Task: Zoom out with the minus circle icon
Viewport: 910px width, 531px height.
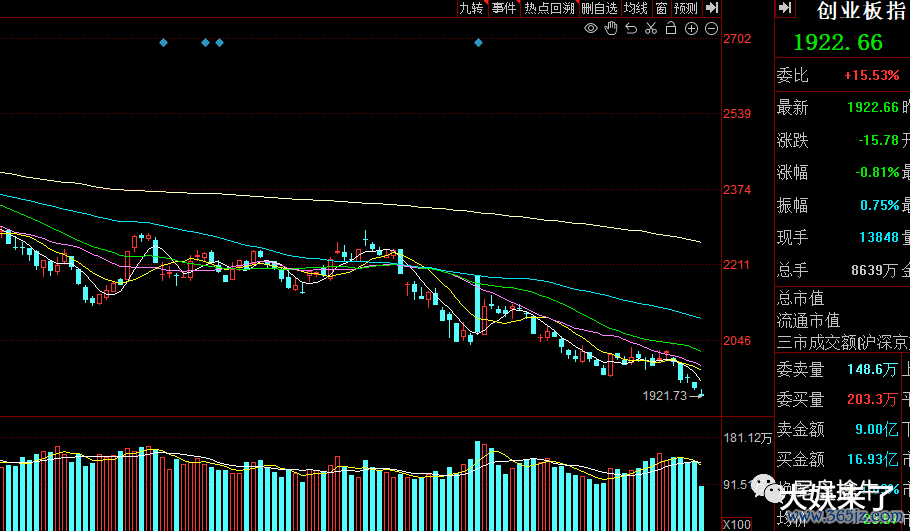Action: pos(711,28)
